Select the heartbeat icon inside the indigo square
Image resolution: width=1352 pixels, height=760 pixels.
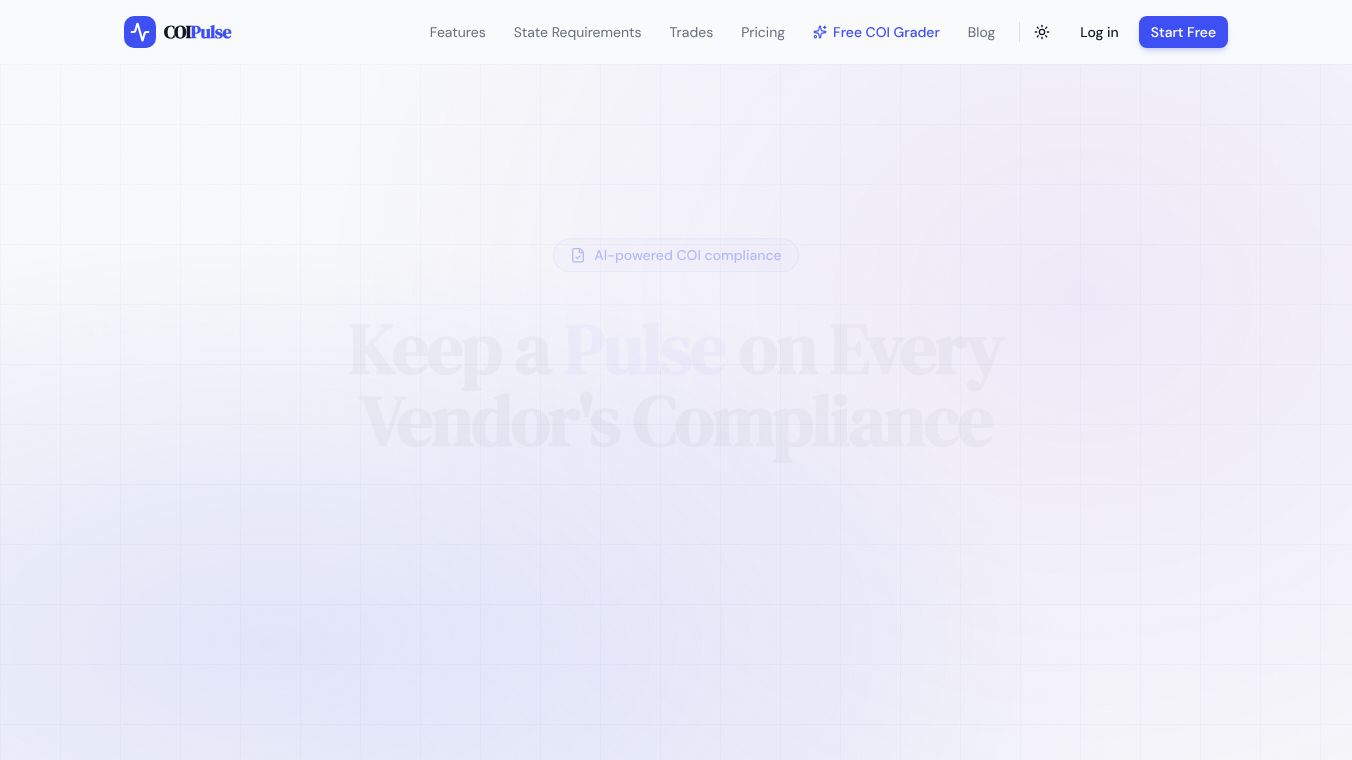[x=140, y=32]
